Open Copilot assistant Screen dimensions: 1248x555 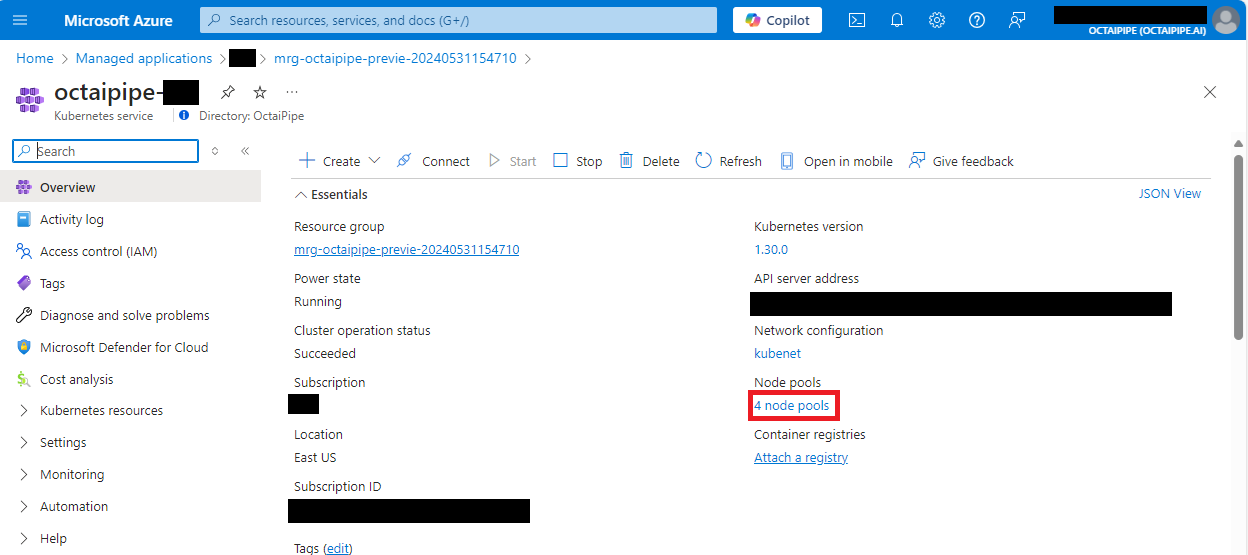[777, 20]
